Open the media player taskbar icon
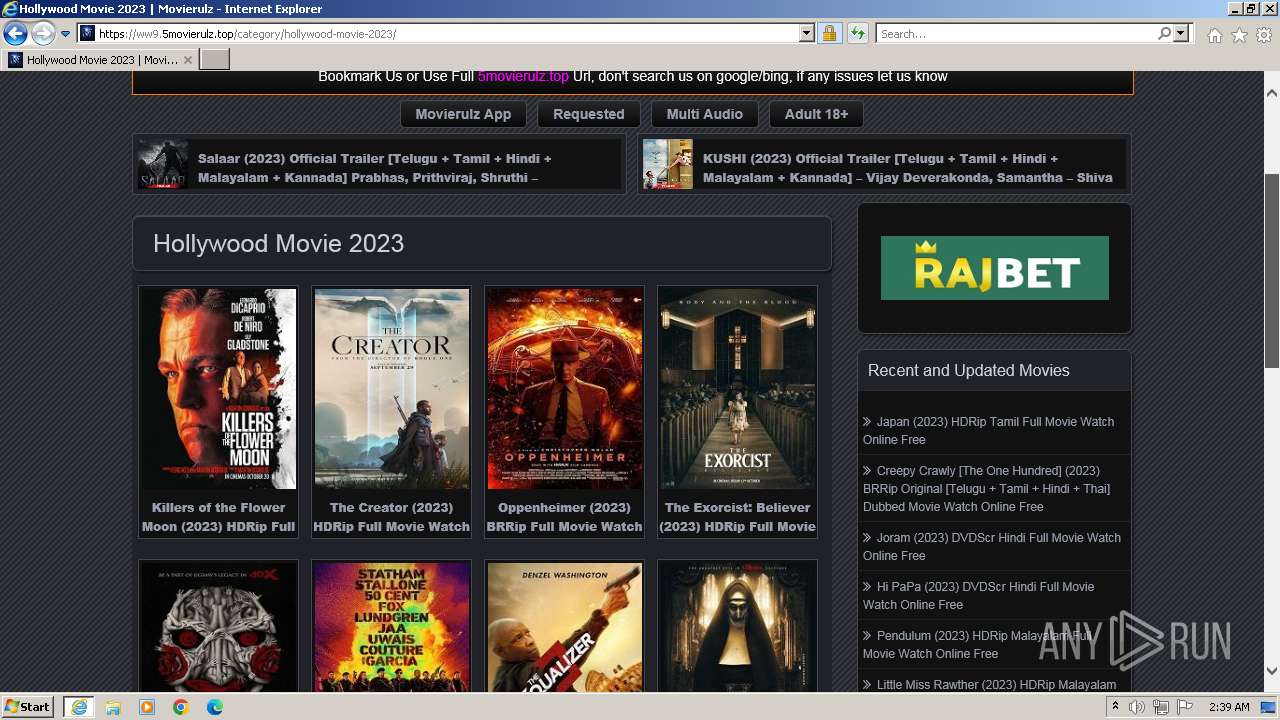The height and width of the screenshot is (720, 1280). 147,707
